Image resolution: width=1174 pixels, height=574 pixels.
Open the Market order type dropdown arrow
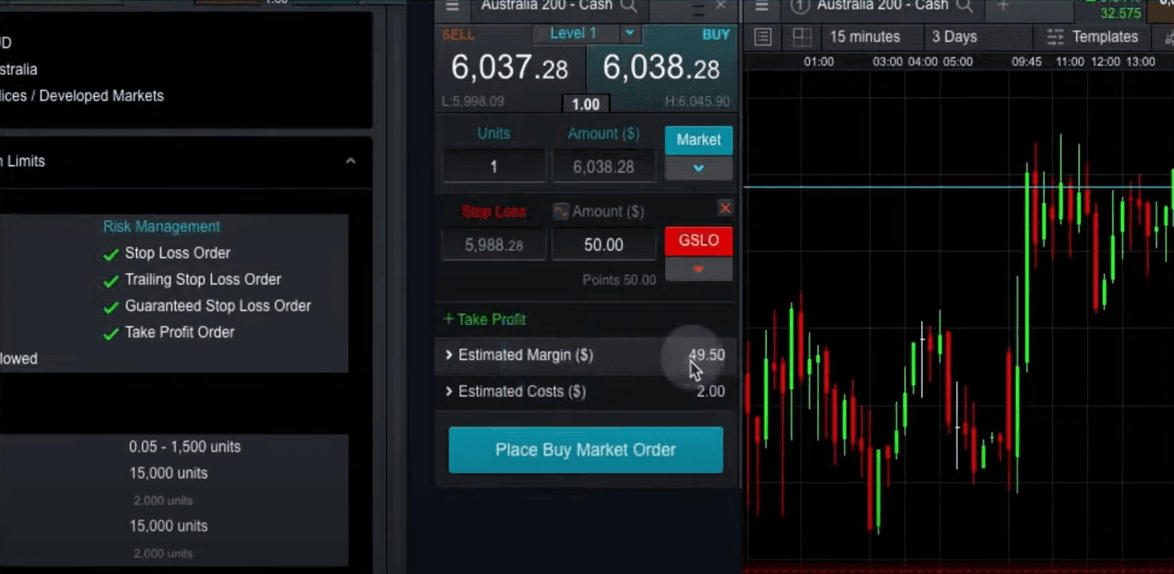click(698, 168)
